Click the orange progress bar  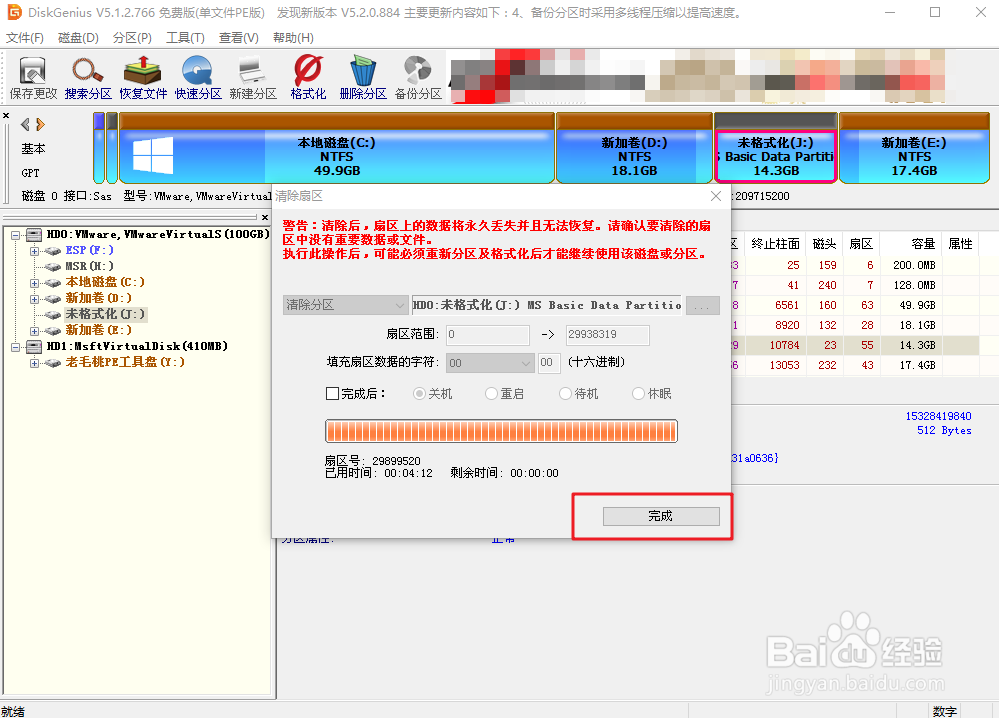[500, 429]
